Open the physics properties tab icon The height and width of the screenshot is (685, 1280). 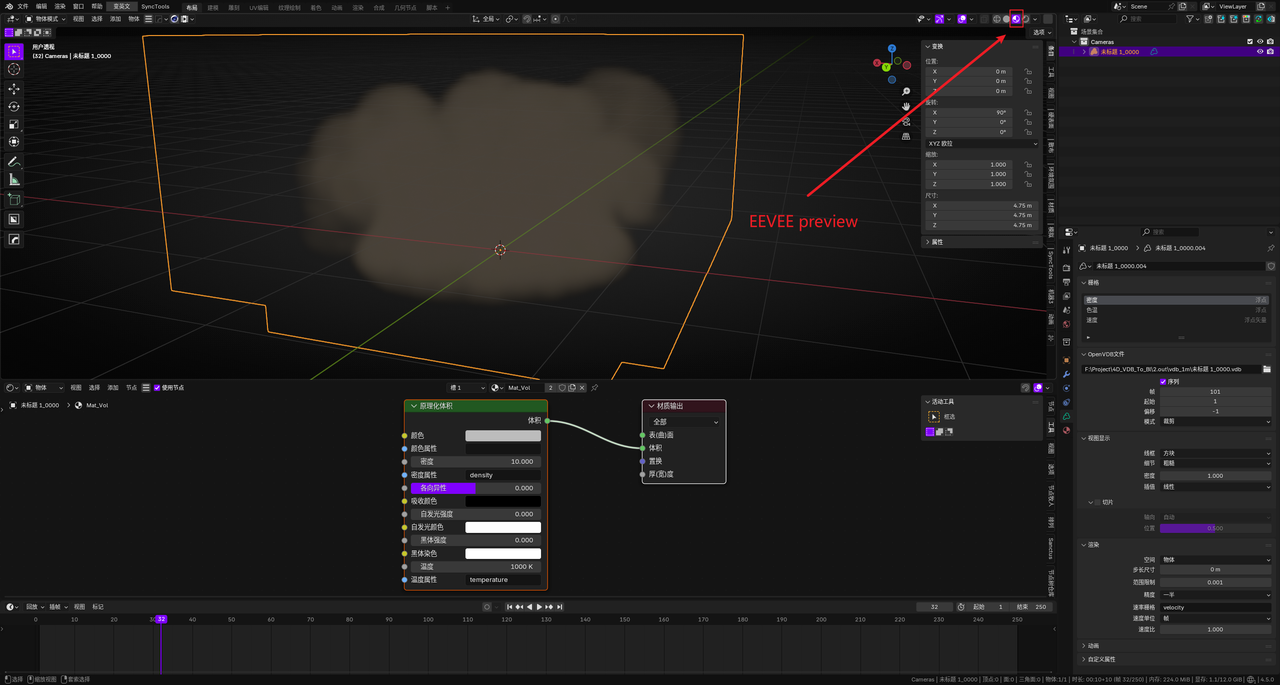(x=1067, y=388)
